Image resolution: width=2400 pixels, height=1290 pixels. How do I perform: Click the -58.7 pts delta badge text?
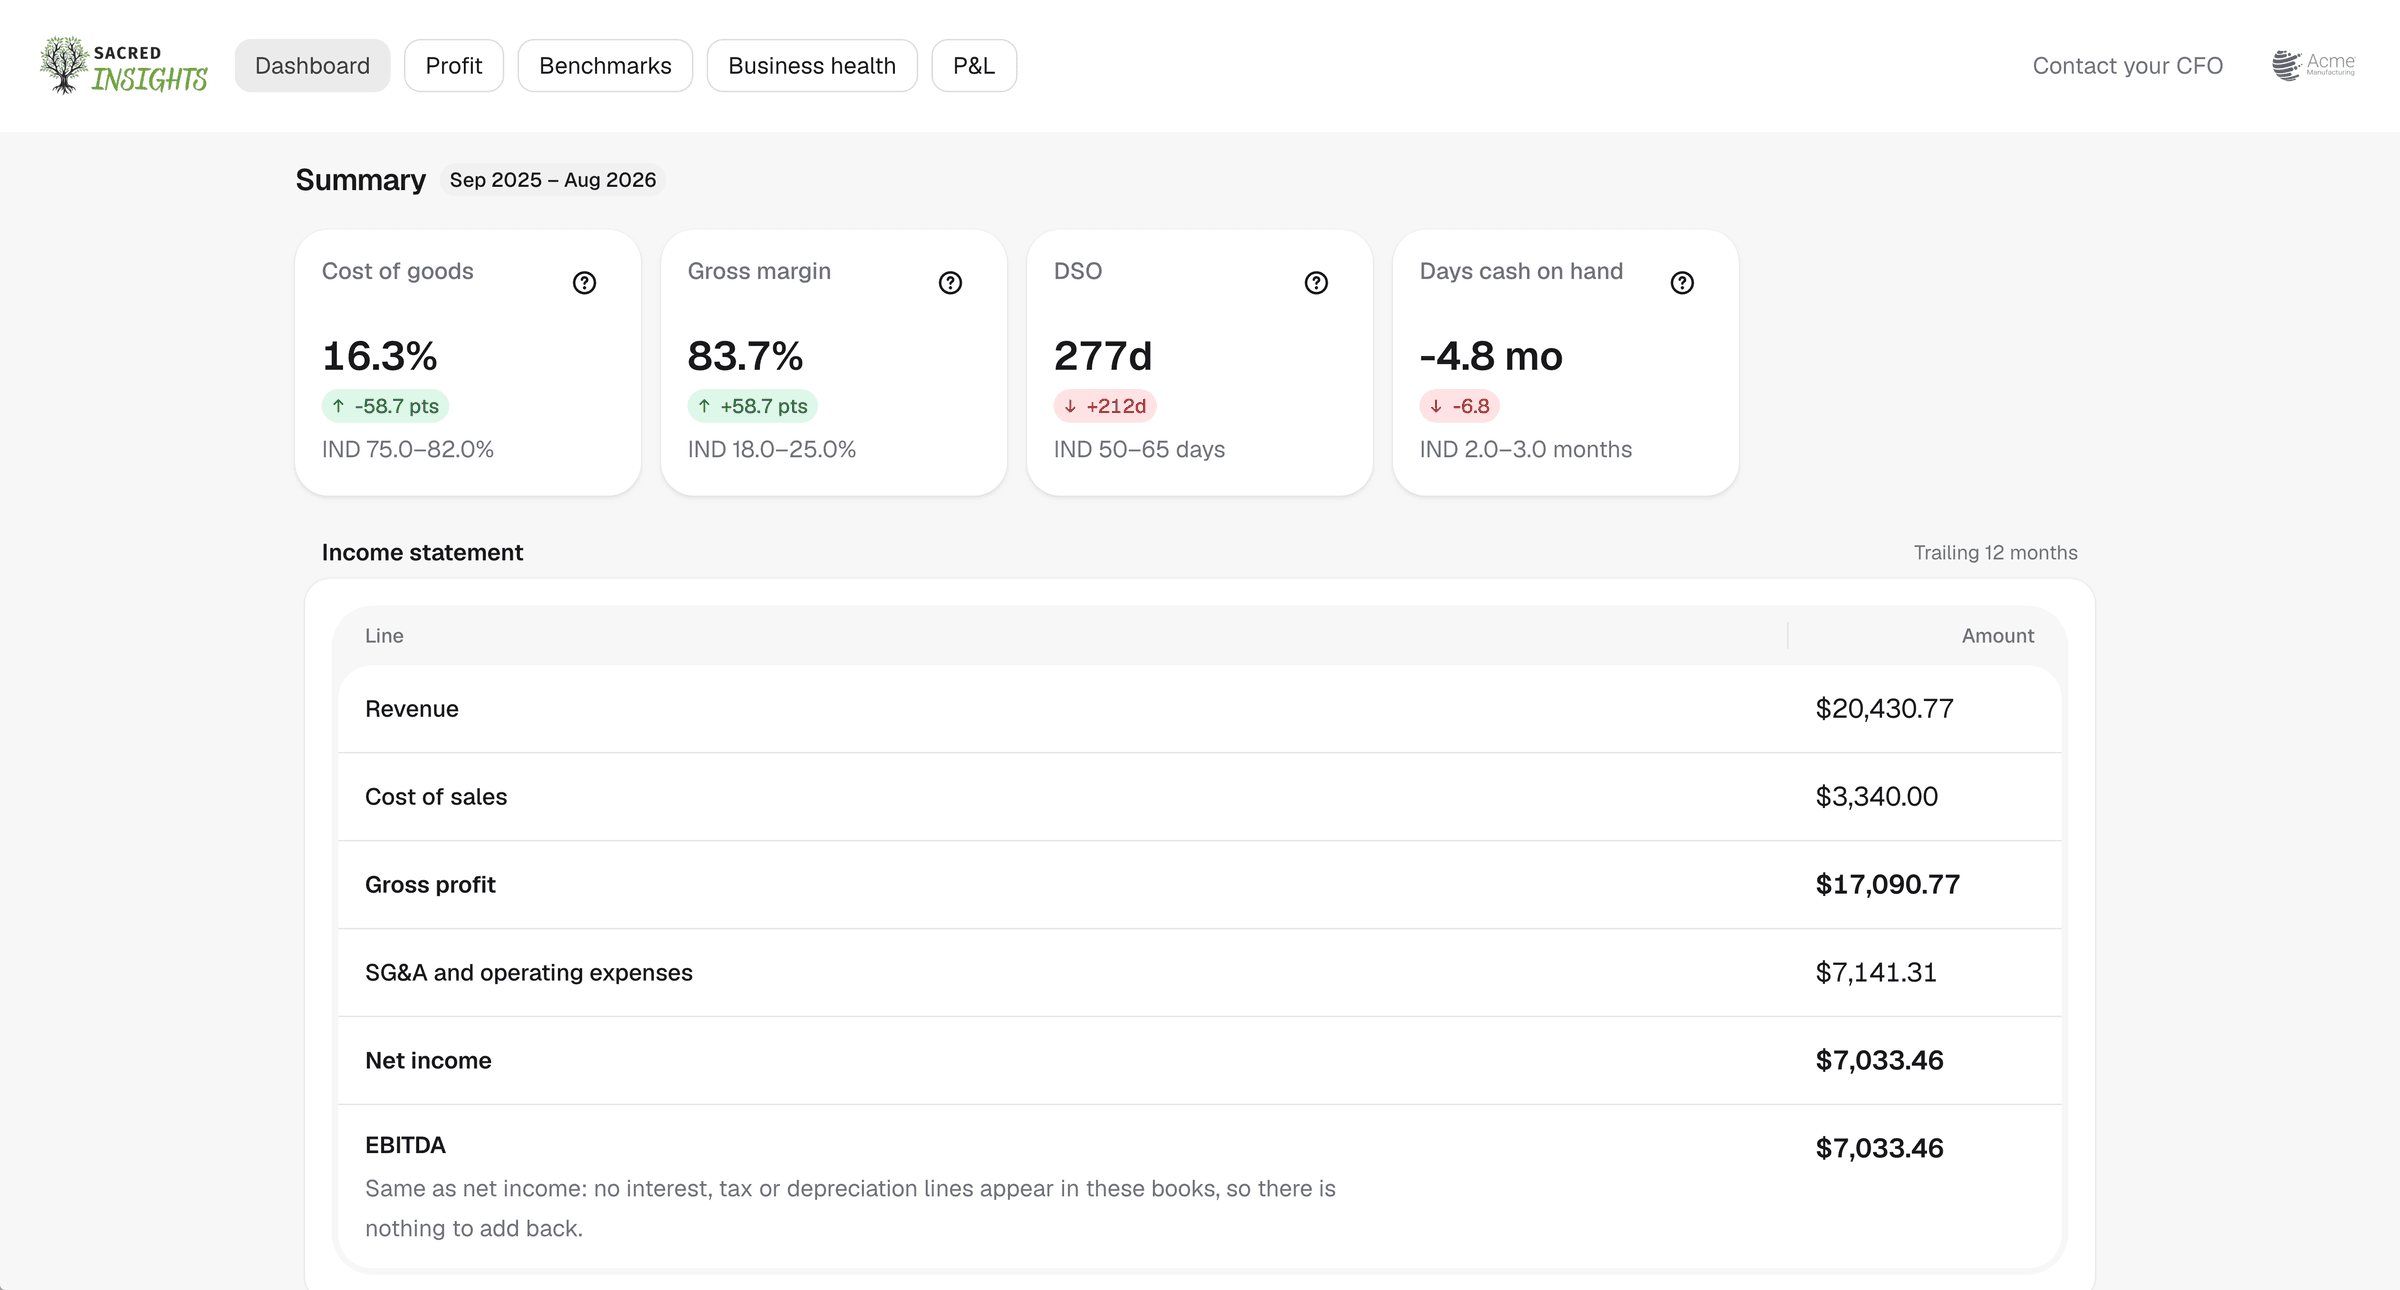tap(397, 406)
